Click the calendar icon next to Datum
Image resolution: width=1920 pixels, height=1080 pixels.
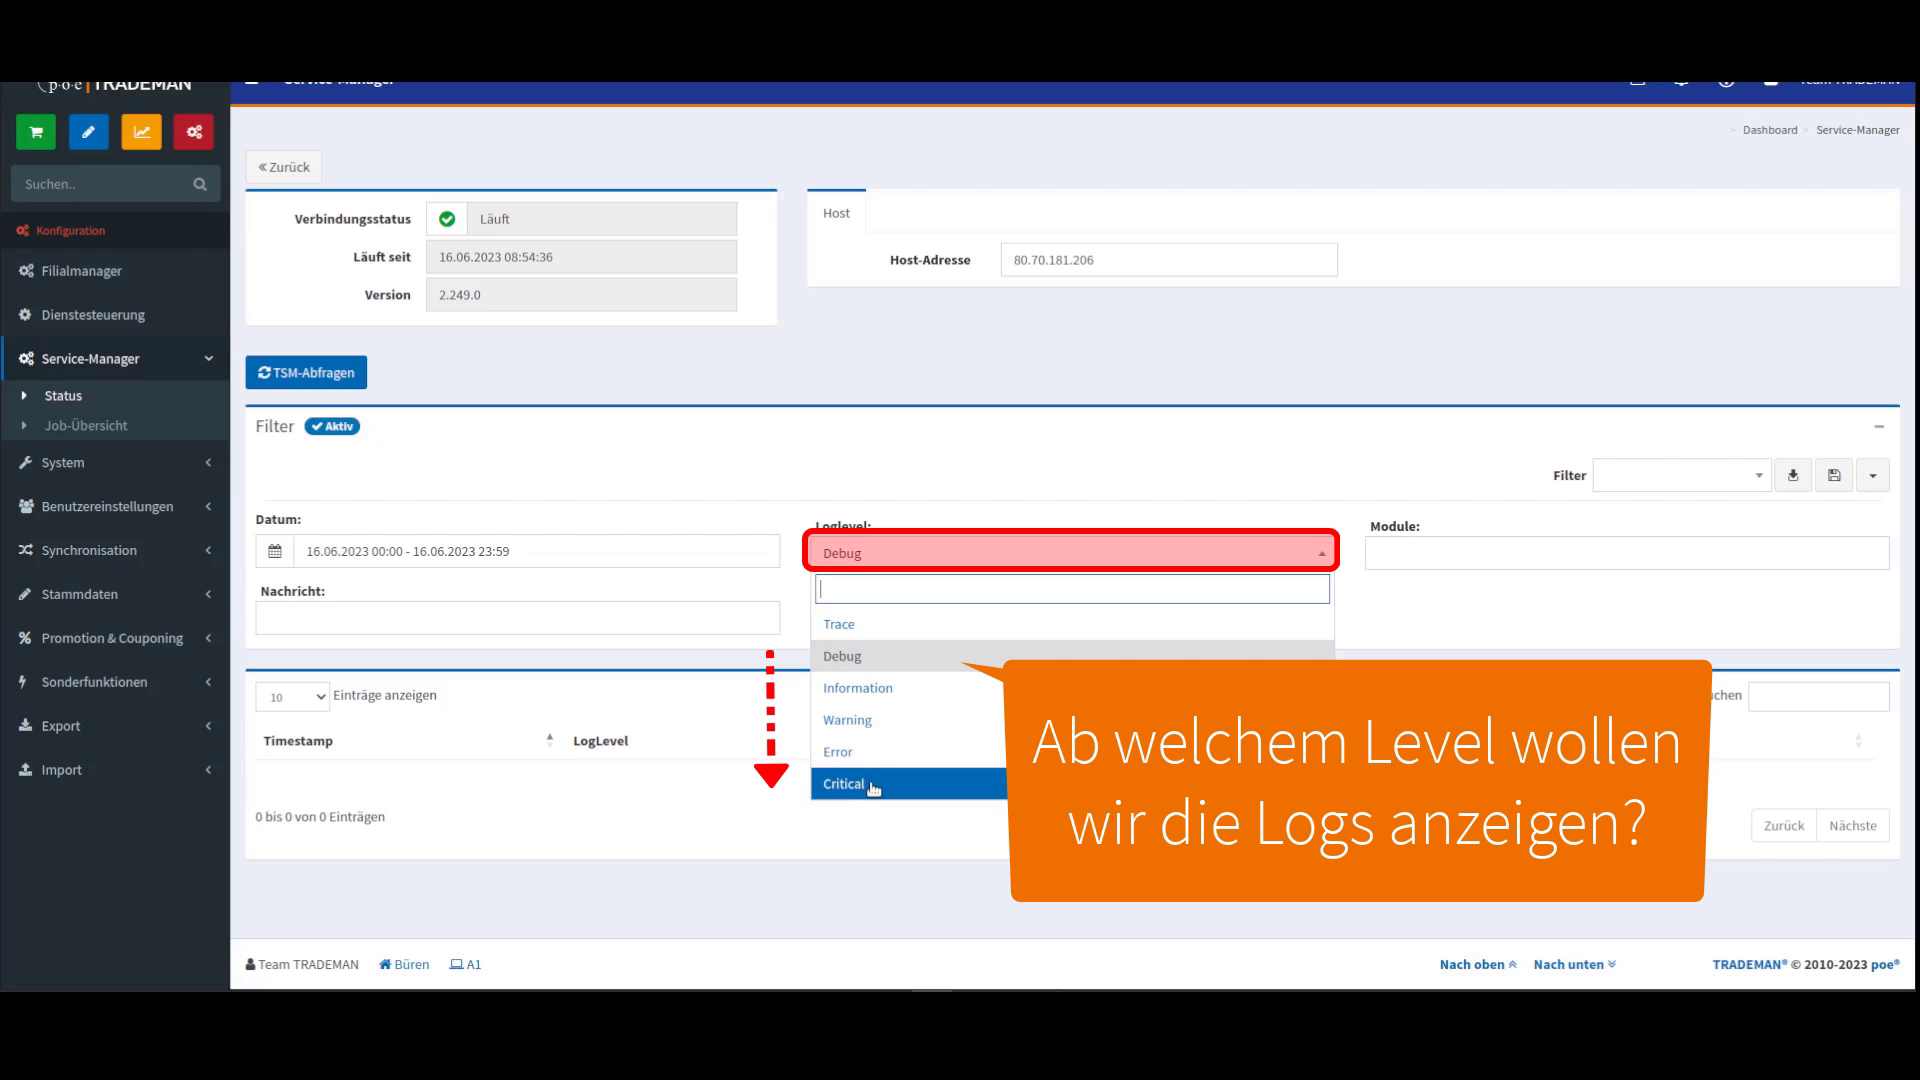point(275,551)
